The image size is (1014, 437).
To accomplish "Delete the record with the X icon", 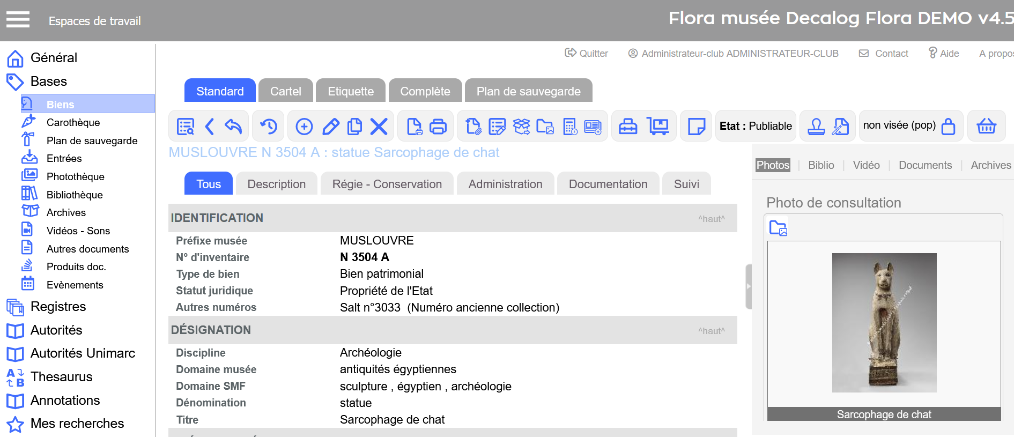I will click(379, 126).
